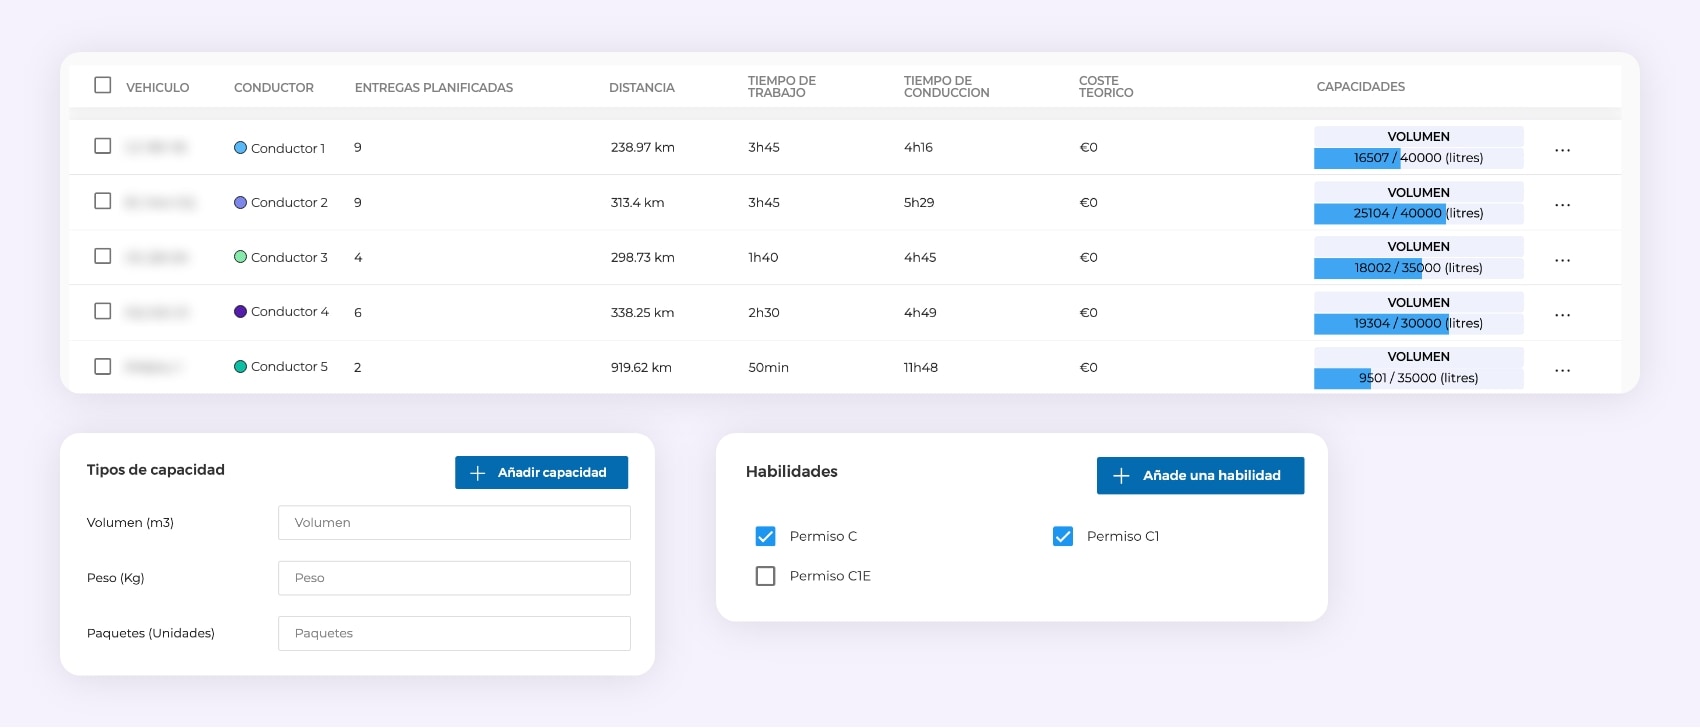Open the three-dot menu for Conductor 3
This screenshot has width=1700, height=728.
coord(1562,260)
